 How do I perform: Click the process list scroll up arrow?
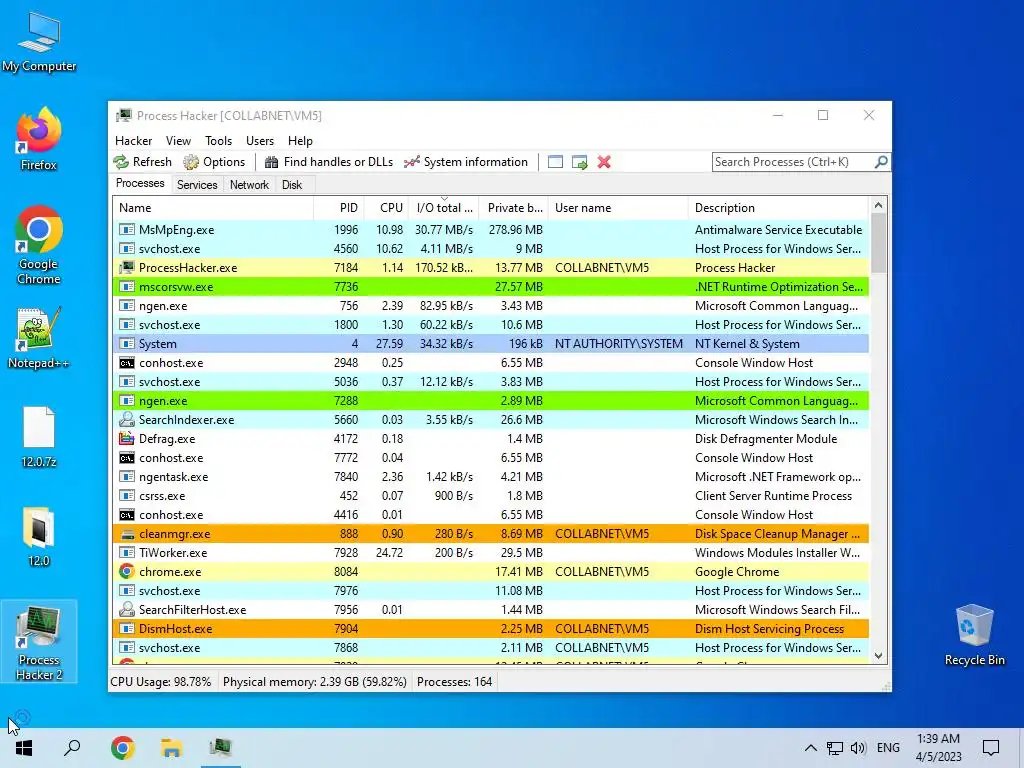click(878, 205)
